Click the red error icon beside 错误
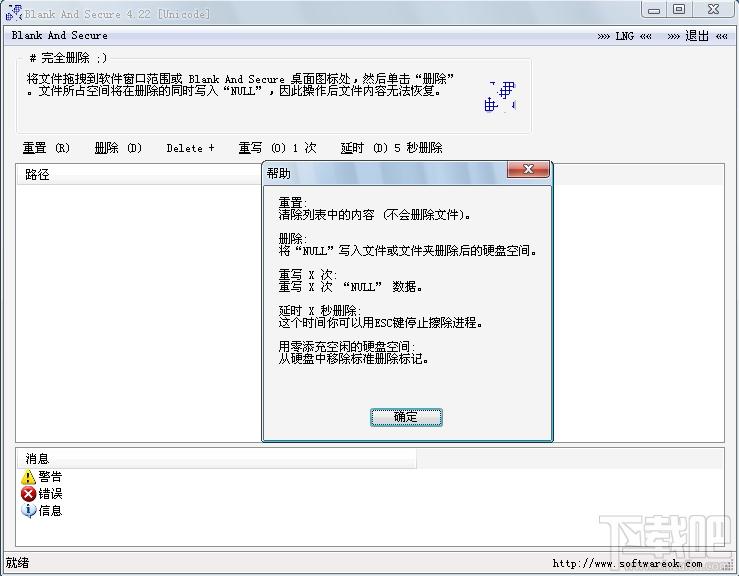The height and width of the screenshot is (576, 739). click(28, 494)
